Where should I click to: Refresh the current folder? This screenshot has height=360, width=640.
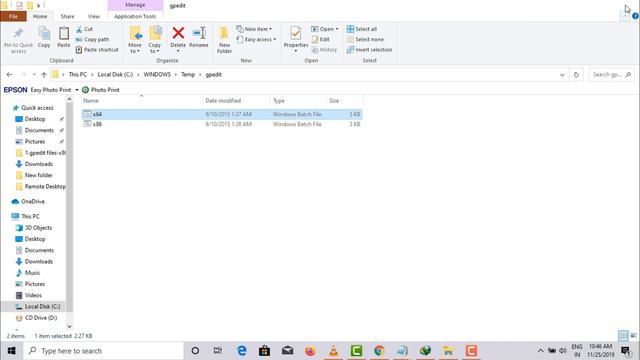576,75
